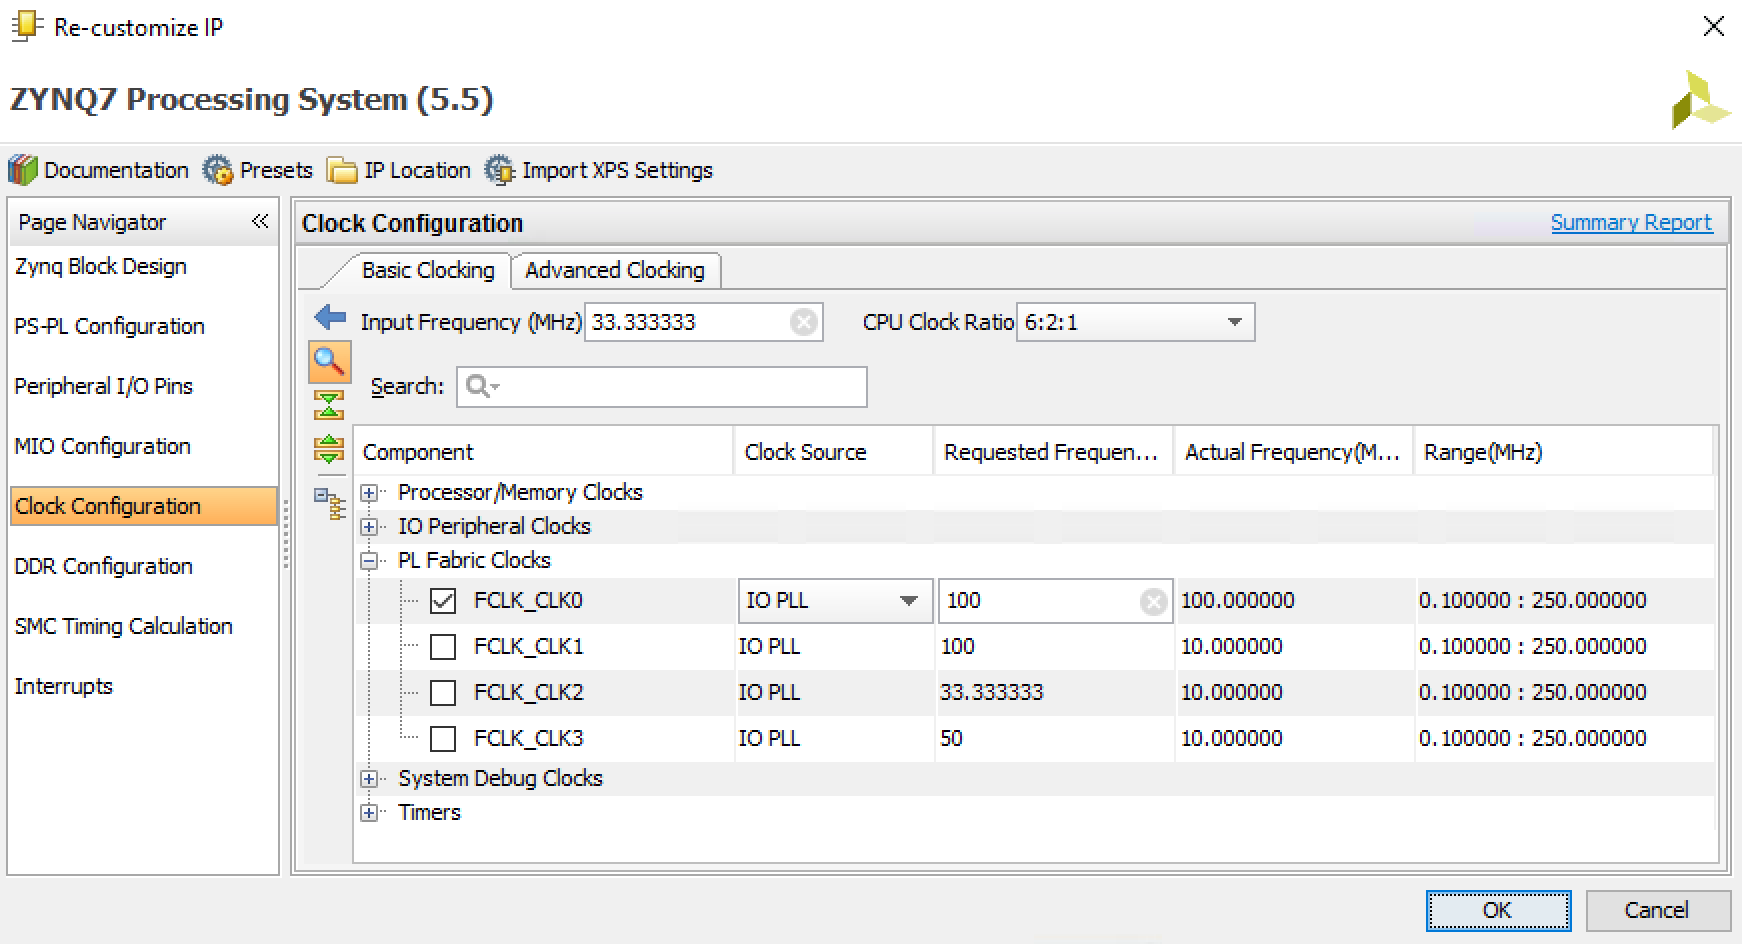Image resolution: width=1742 pixels, height=944 pixels.
Task: Clear the FCLK_CLK0 requested frequency X icon
Action: (1153, 601)
